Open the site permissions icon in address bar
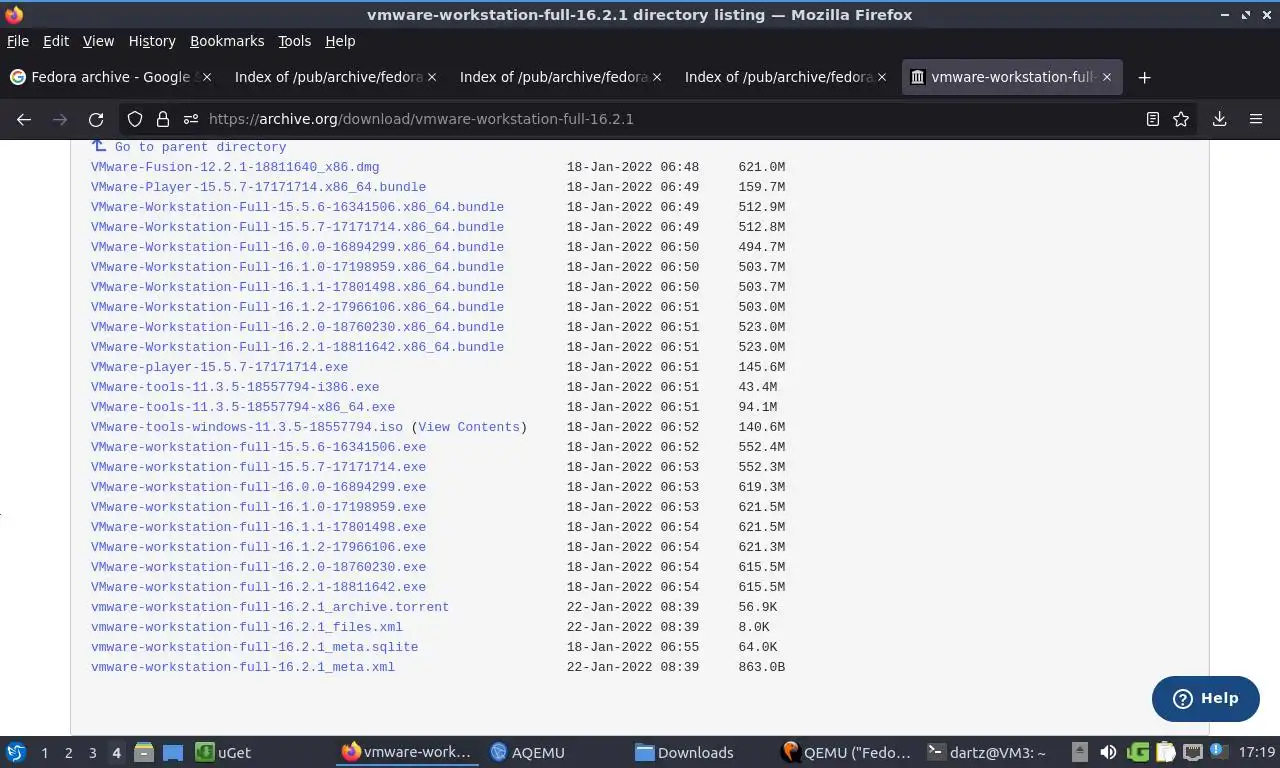The width and height of the screenshot is (1280, 768). coord(190,119)
